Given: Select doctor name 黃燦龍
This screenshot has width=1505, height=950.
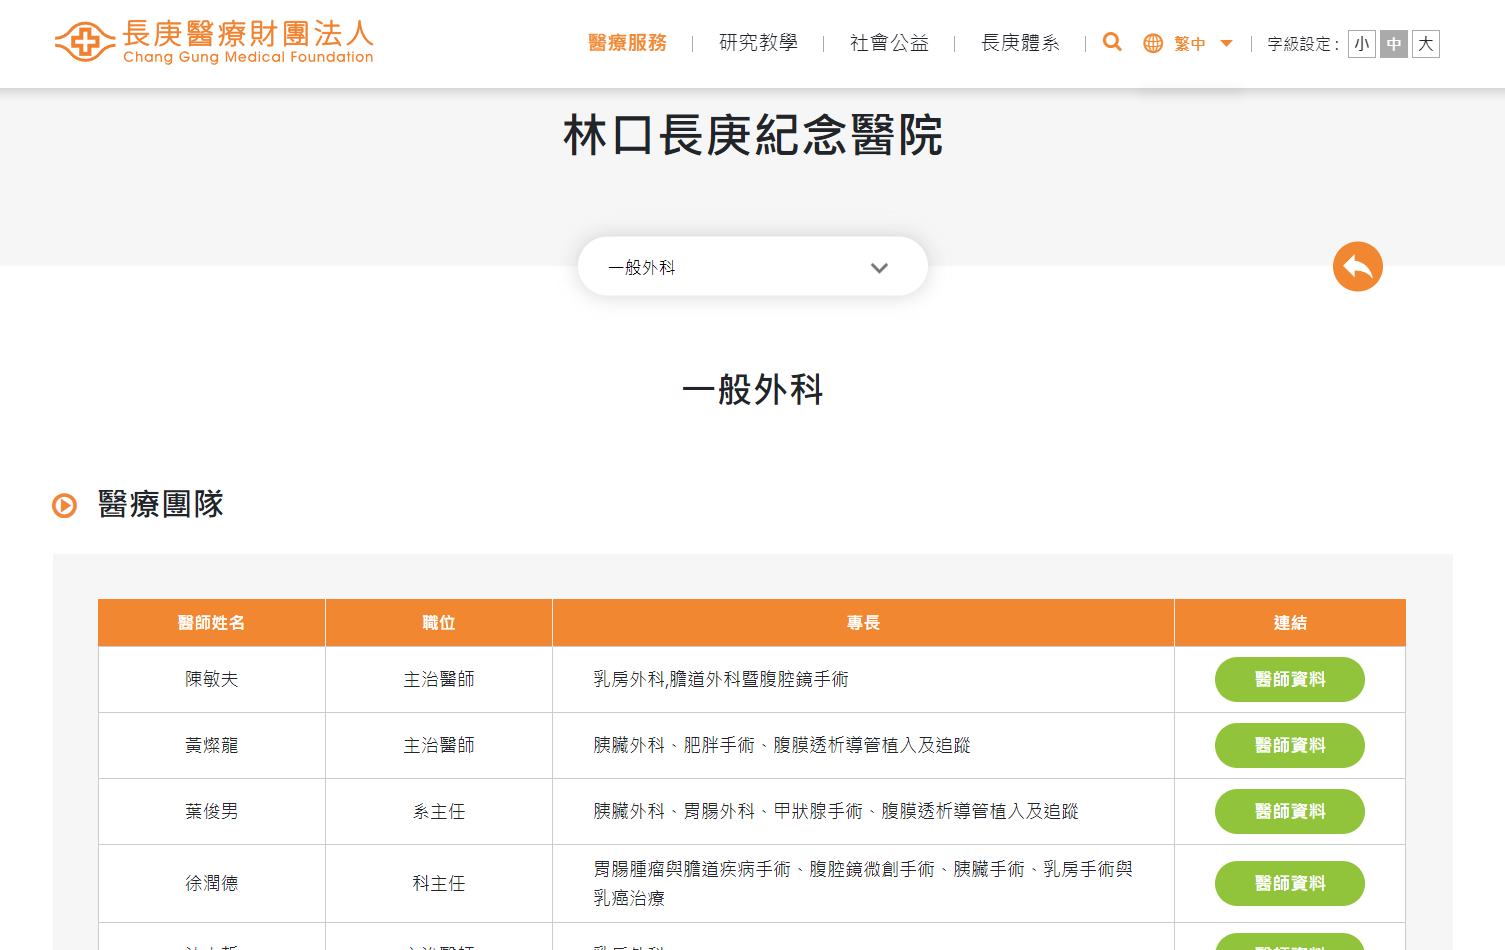Looking at the screenshot, I should coord(211,746).
